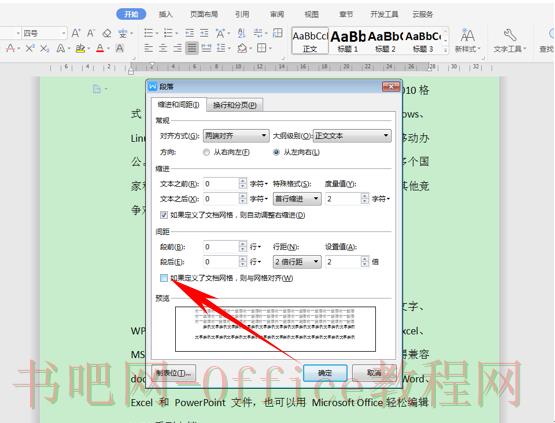555x423 pixels.
Task: Open the 特殊格式 first-line indent dropdown
Action: coord(297,199)
